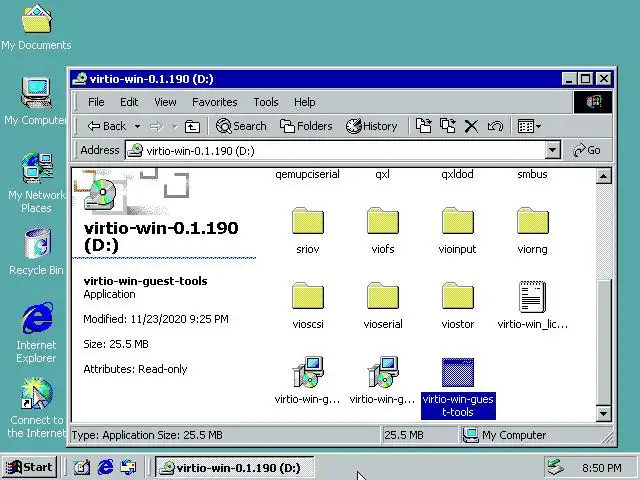Click the Back button

point(107,127)
